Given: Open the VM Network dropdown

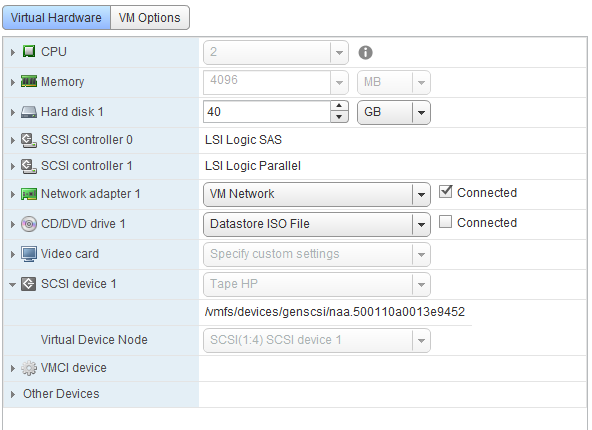Looking at the screenshot, I should point(316,194).
